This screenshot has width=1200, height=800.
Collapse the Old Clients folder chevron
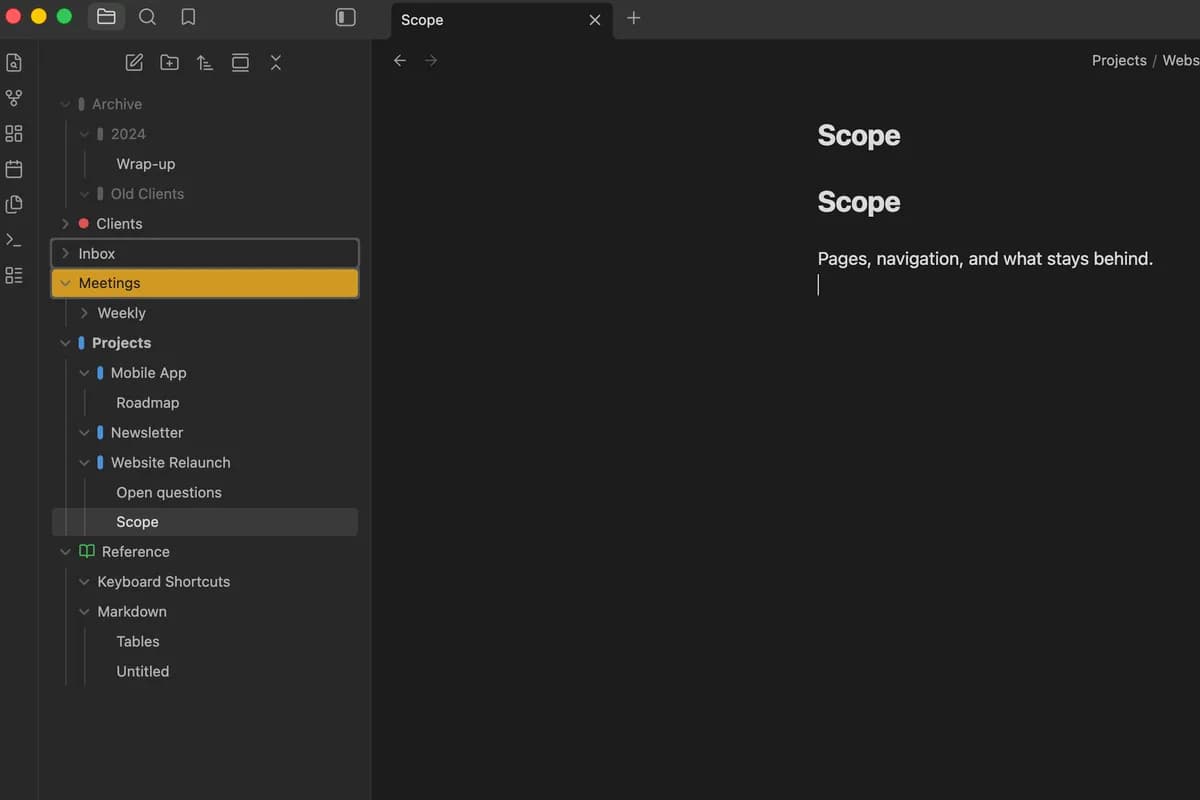click(85, 194)
